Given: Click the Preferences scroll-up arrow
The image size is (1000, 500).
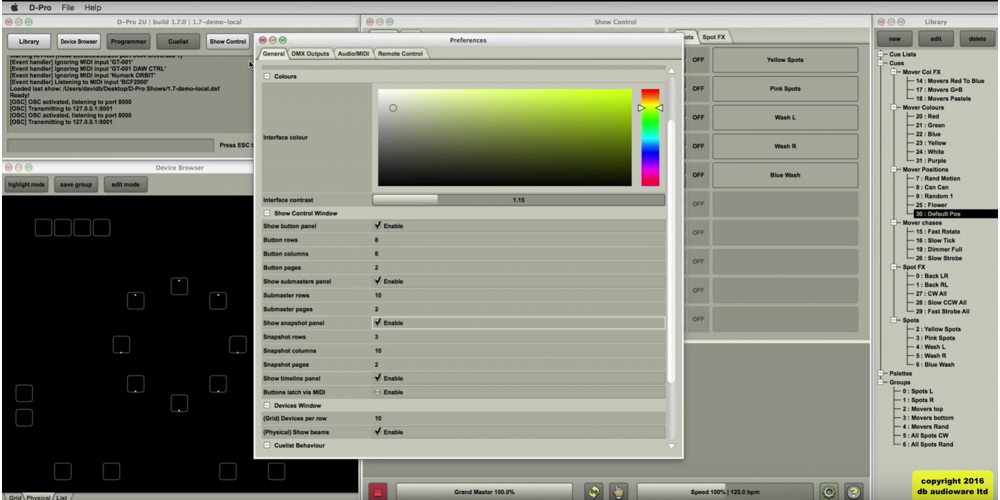Looking at the screenshot, I should tap(671, 71).
